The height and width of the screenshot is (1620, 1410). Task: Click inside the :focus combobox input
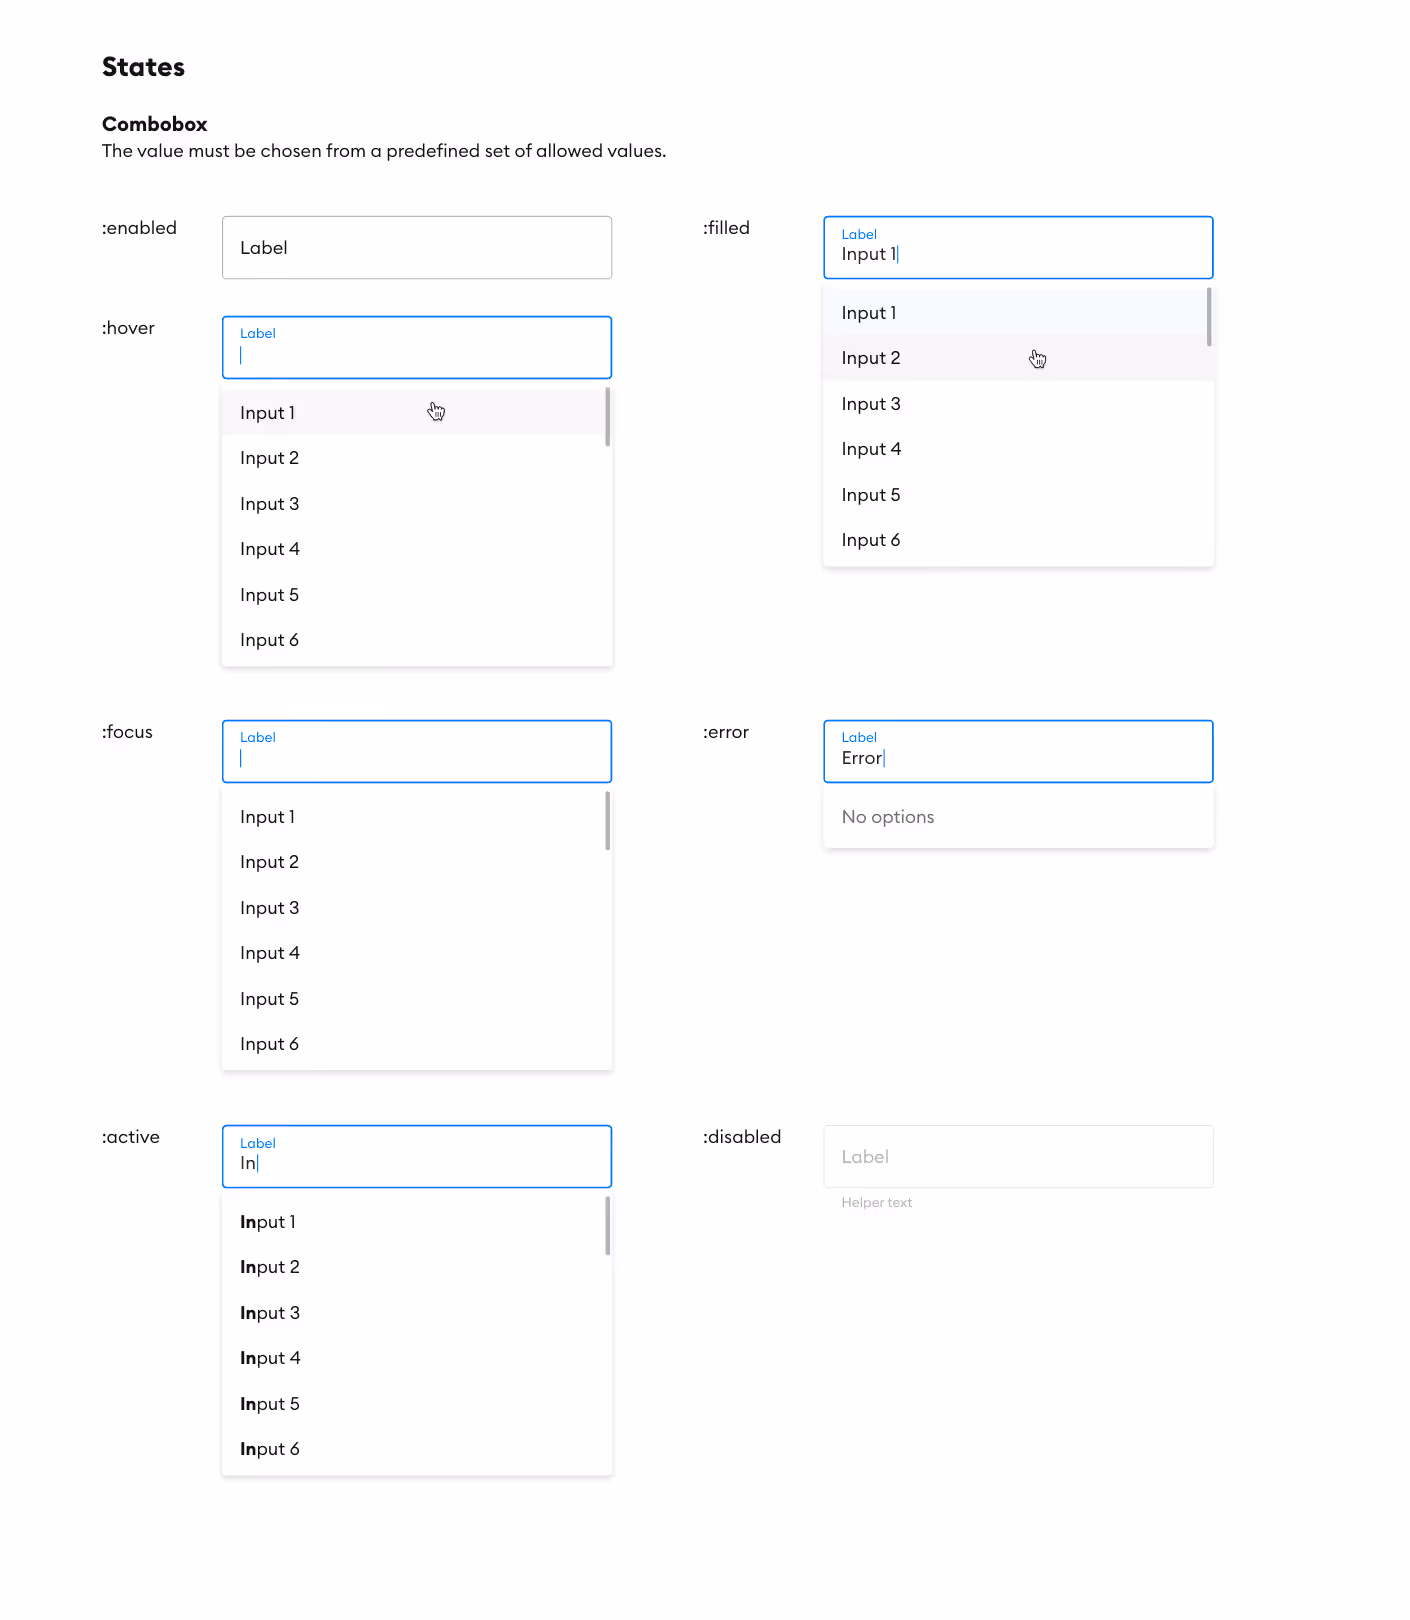click(416, 751)
